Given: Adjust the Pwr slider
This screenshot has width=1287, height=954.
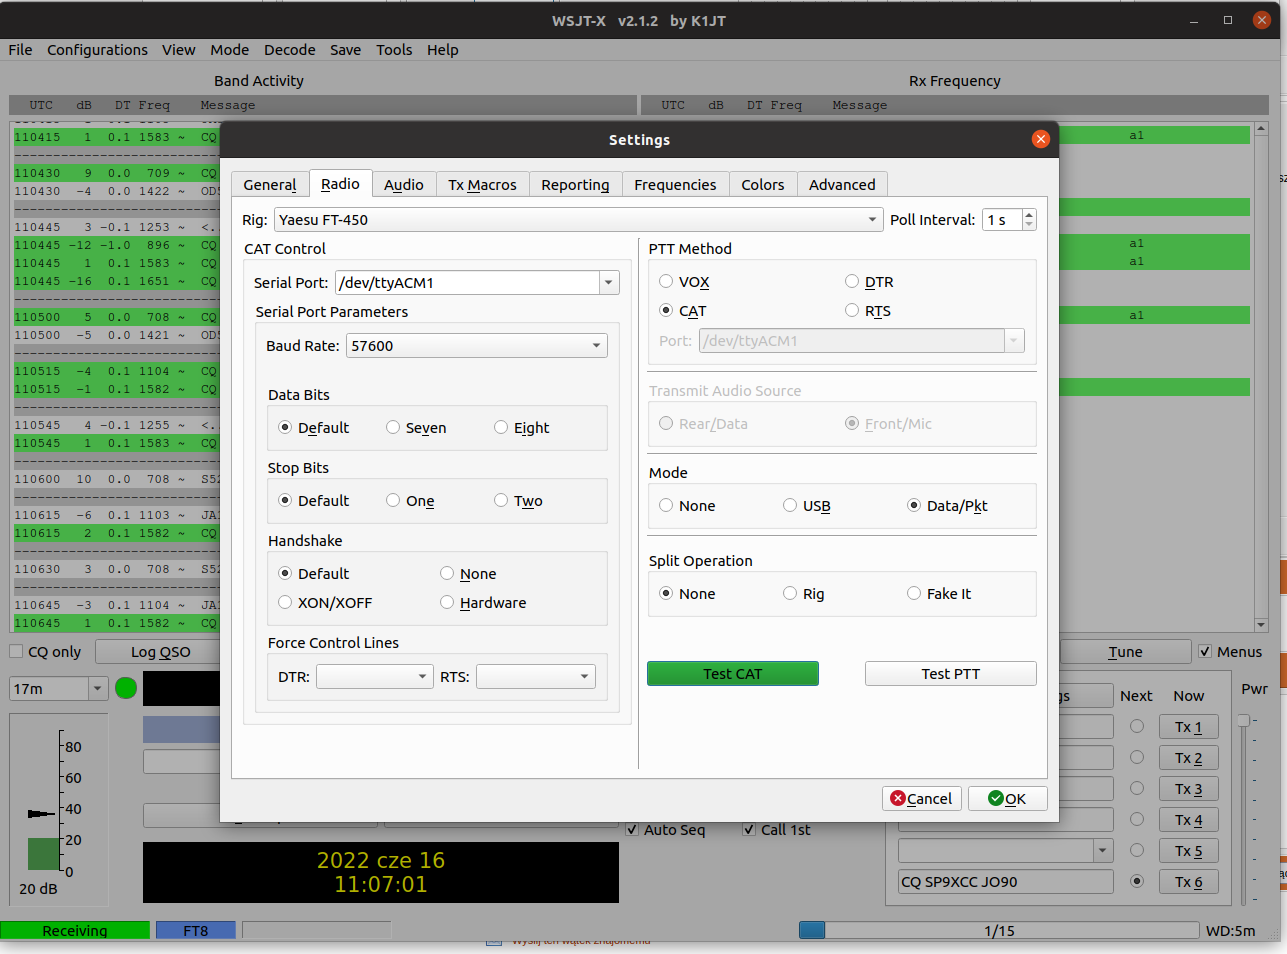Looking at the screenshot, I should pyautogui.click(x=1244, y=720).
